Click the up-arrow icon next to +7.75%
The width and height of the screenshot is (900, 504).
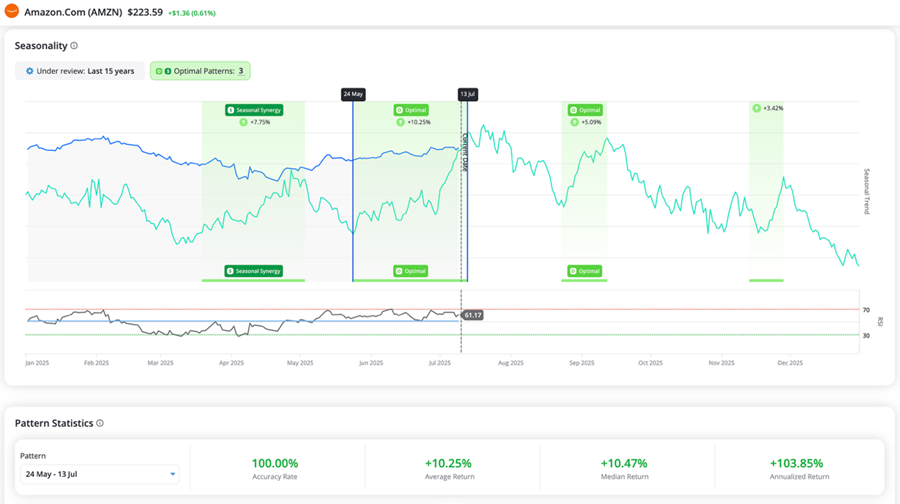click(243, 122)
